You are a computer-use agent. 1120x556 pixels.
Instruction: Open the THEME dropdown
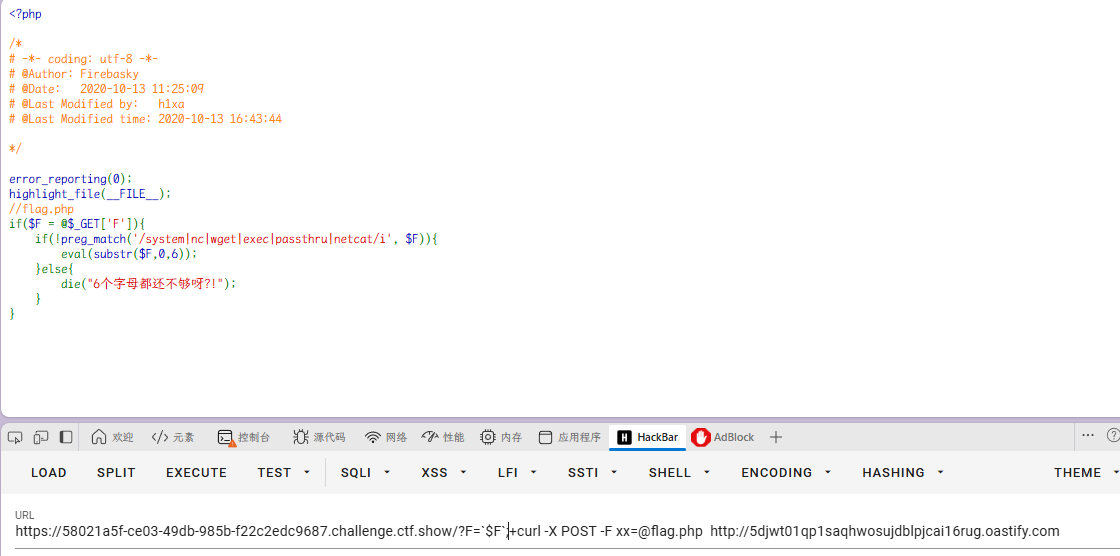[x=1086, y=472]
